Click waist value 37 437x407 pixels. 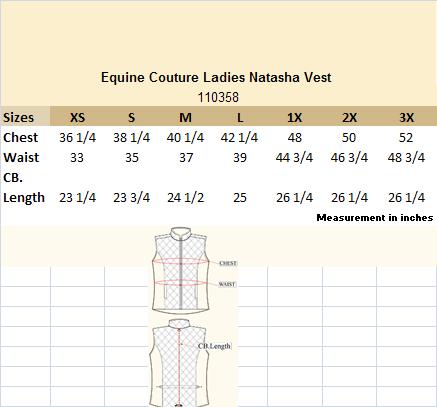[186, 157]
